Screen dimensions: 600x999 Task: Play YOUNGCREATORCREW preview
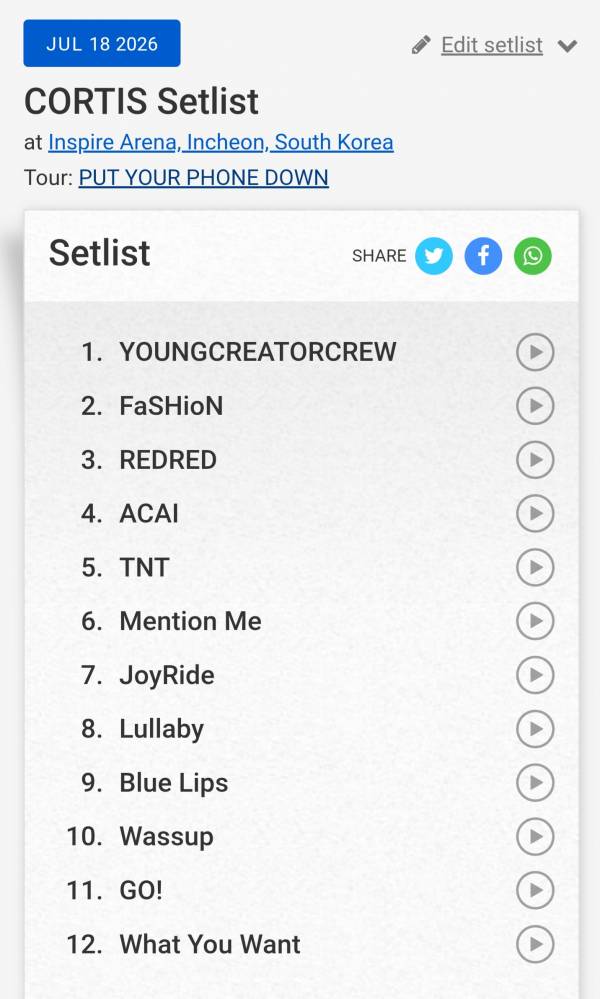(x=535, y=352)
